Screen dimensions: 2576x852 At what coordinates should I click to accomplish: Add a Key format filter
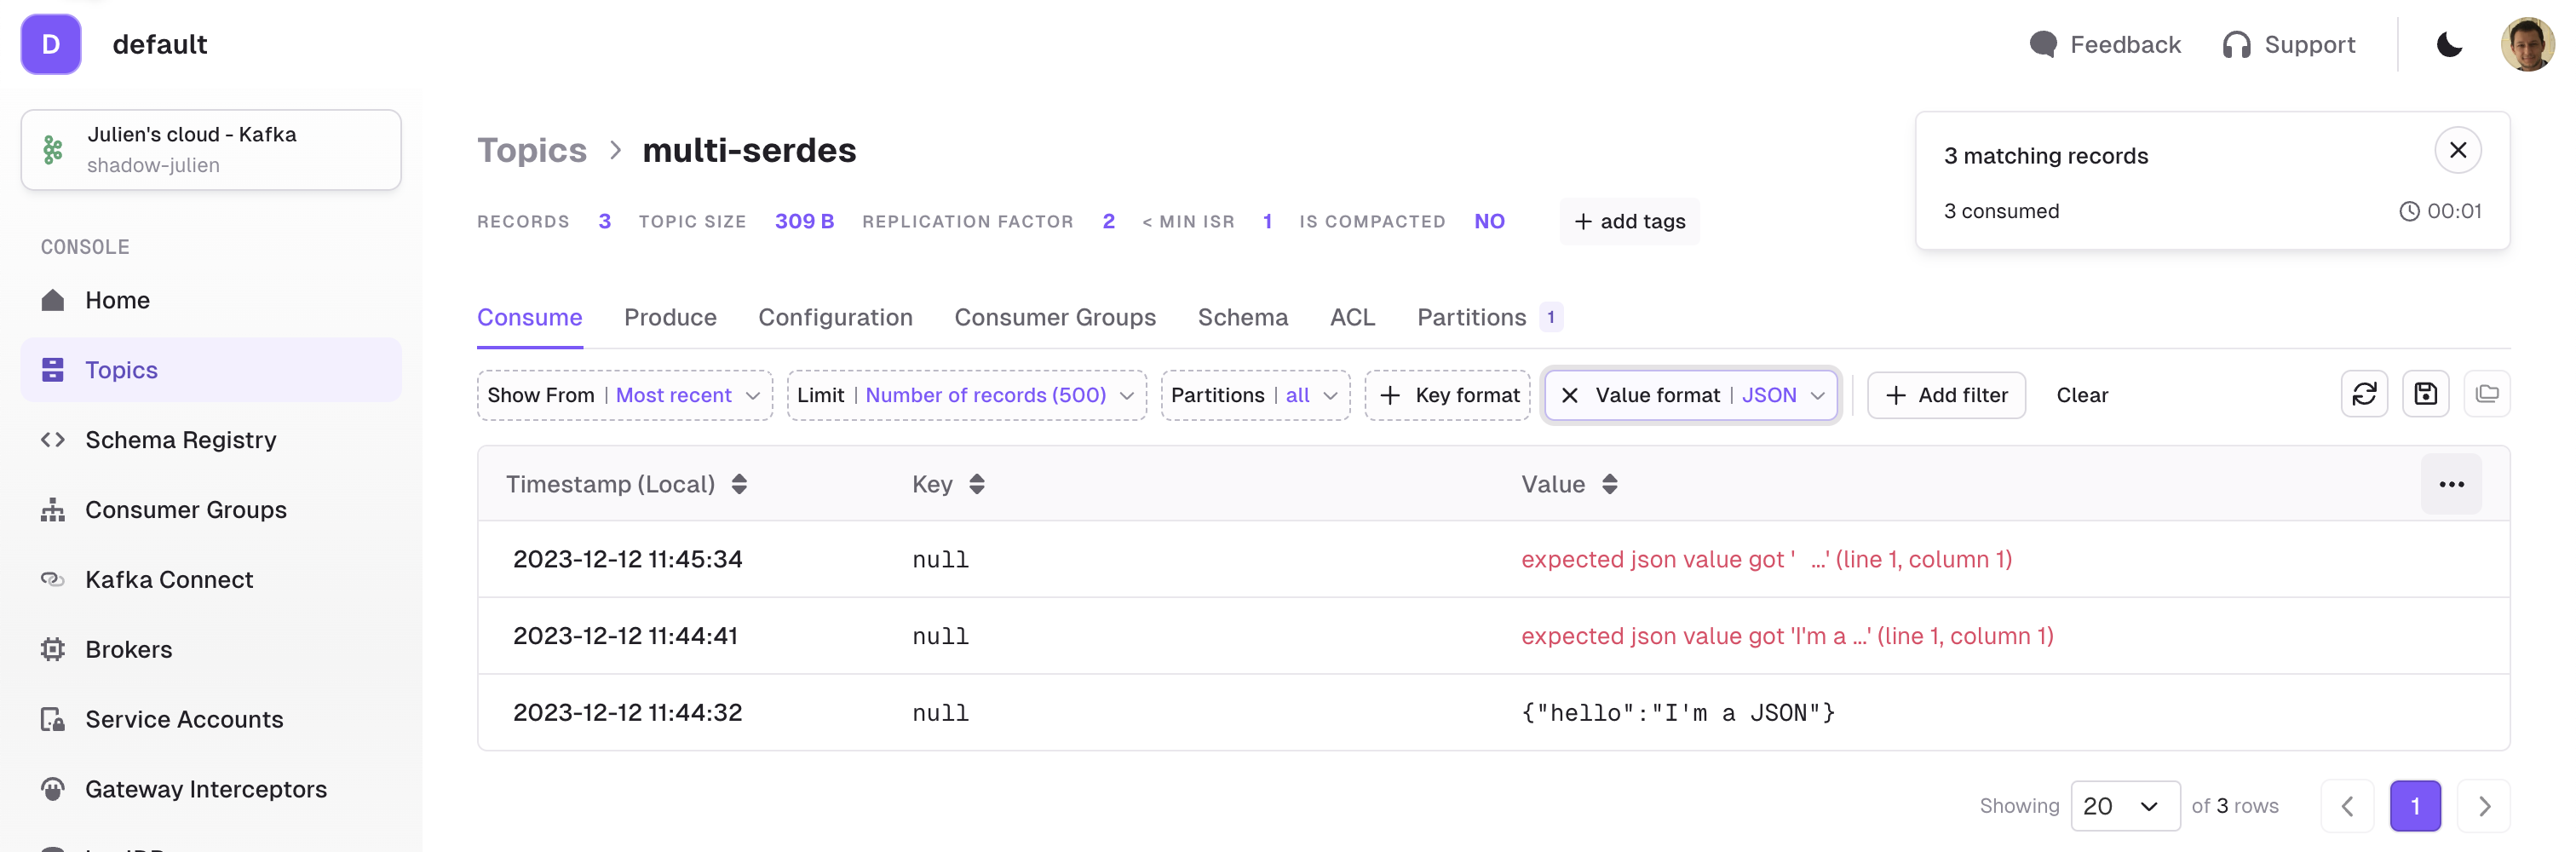tap(1448, 396)
